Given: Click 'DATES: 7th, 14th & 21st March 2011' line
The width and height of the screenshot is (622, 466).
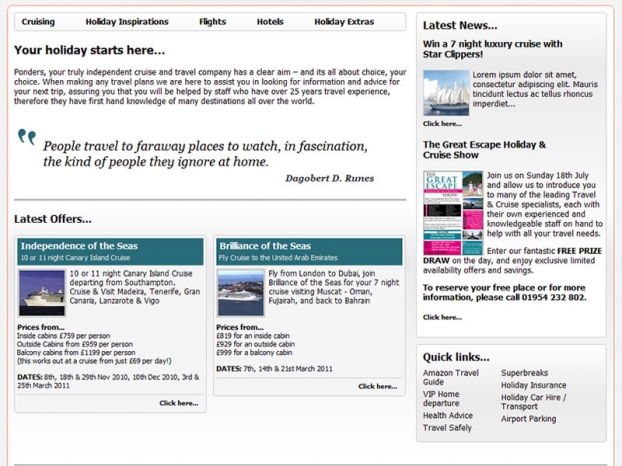Looking at the screenshot, I should [274, 369].
